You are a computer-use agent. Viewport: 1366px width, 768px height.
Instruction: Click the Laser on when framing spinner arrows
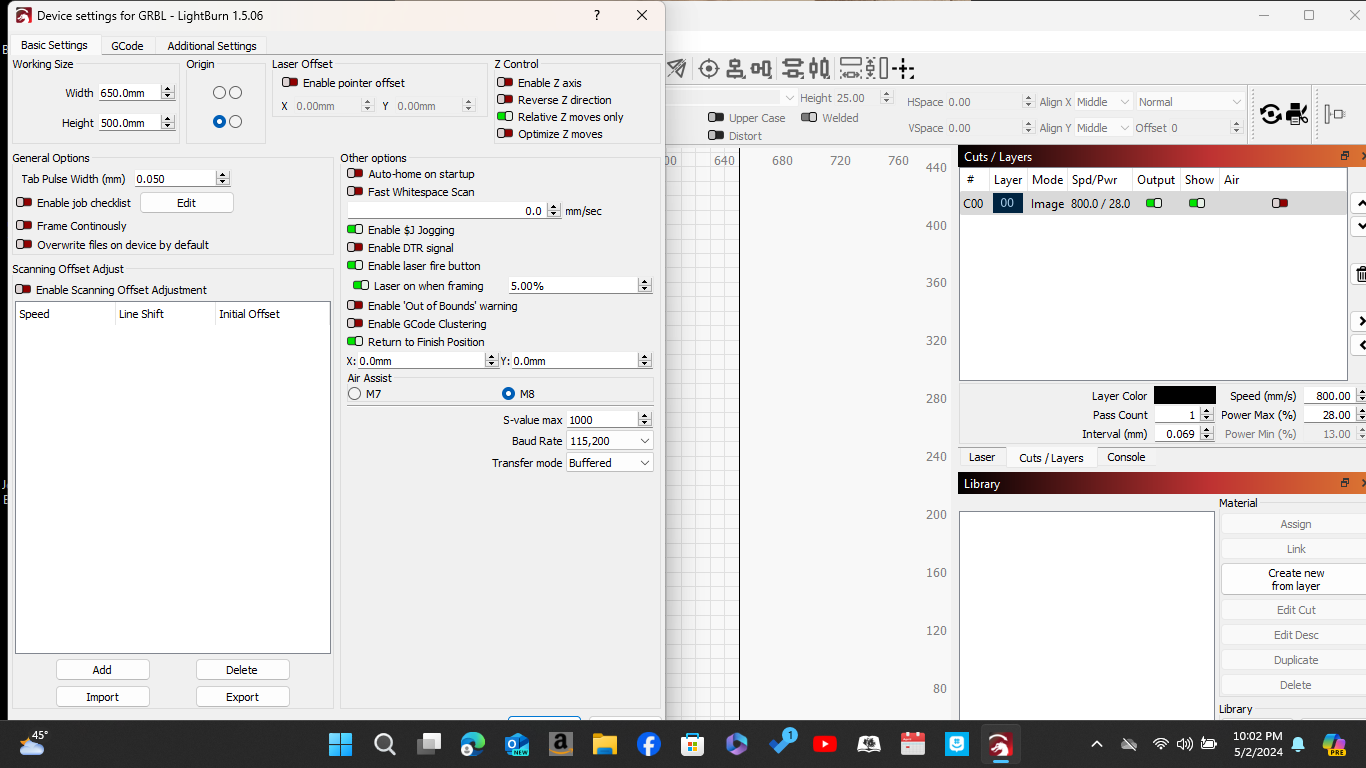tap(645, 286)
